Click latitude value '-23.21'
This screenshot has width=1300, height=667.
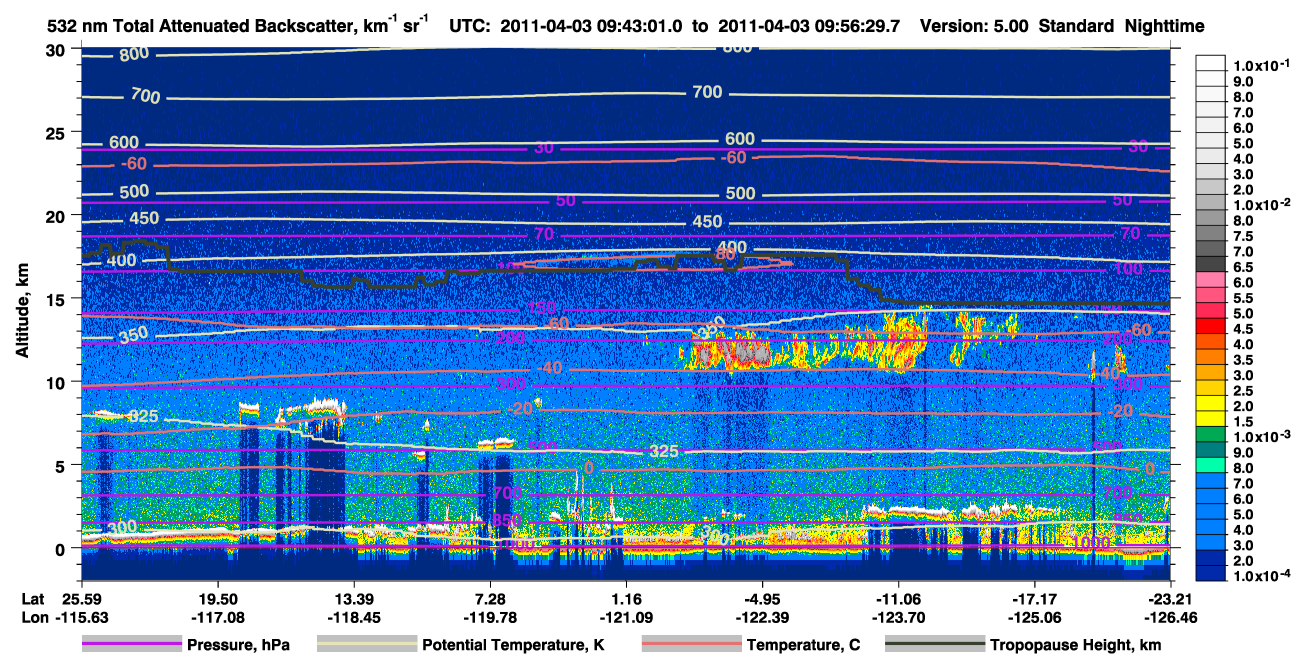(x=1170, y=598)
